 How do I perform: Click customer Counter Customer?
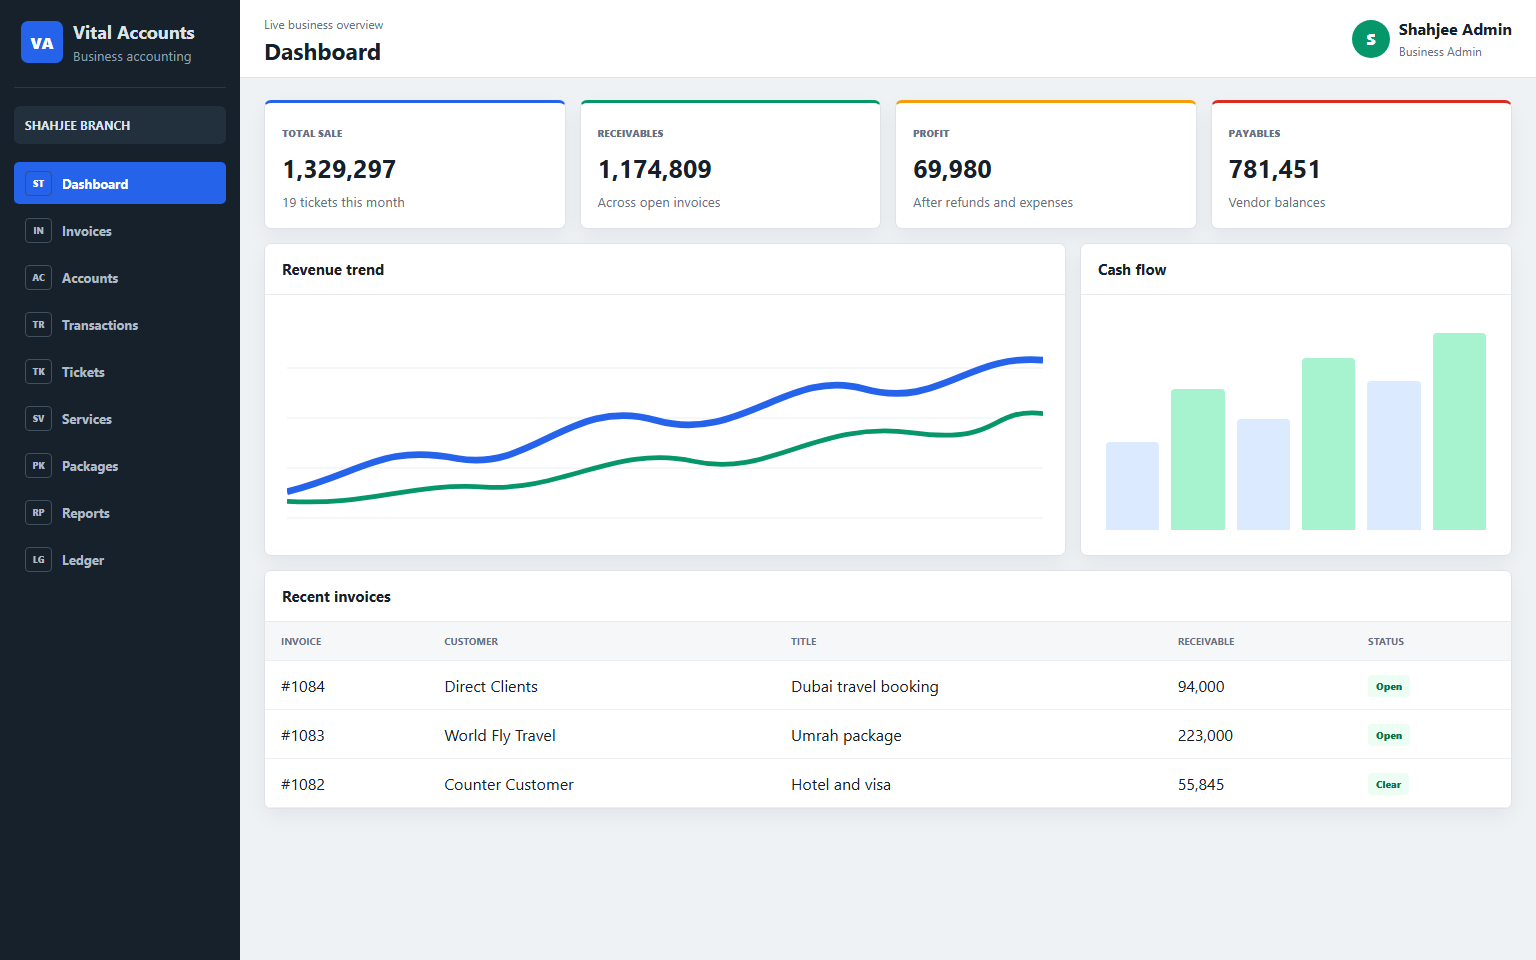(x=509, y=784)
